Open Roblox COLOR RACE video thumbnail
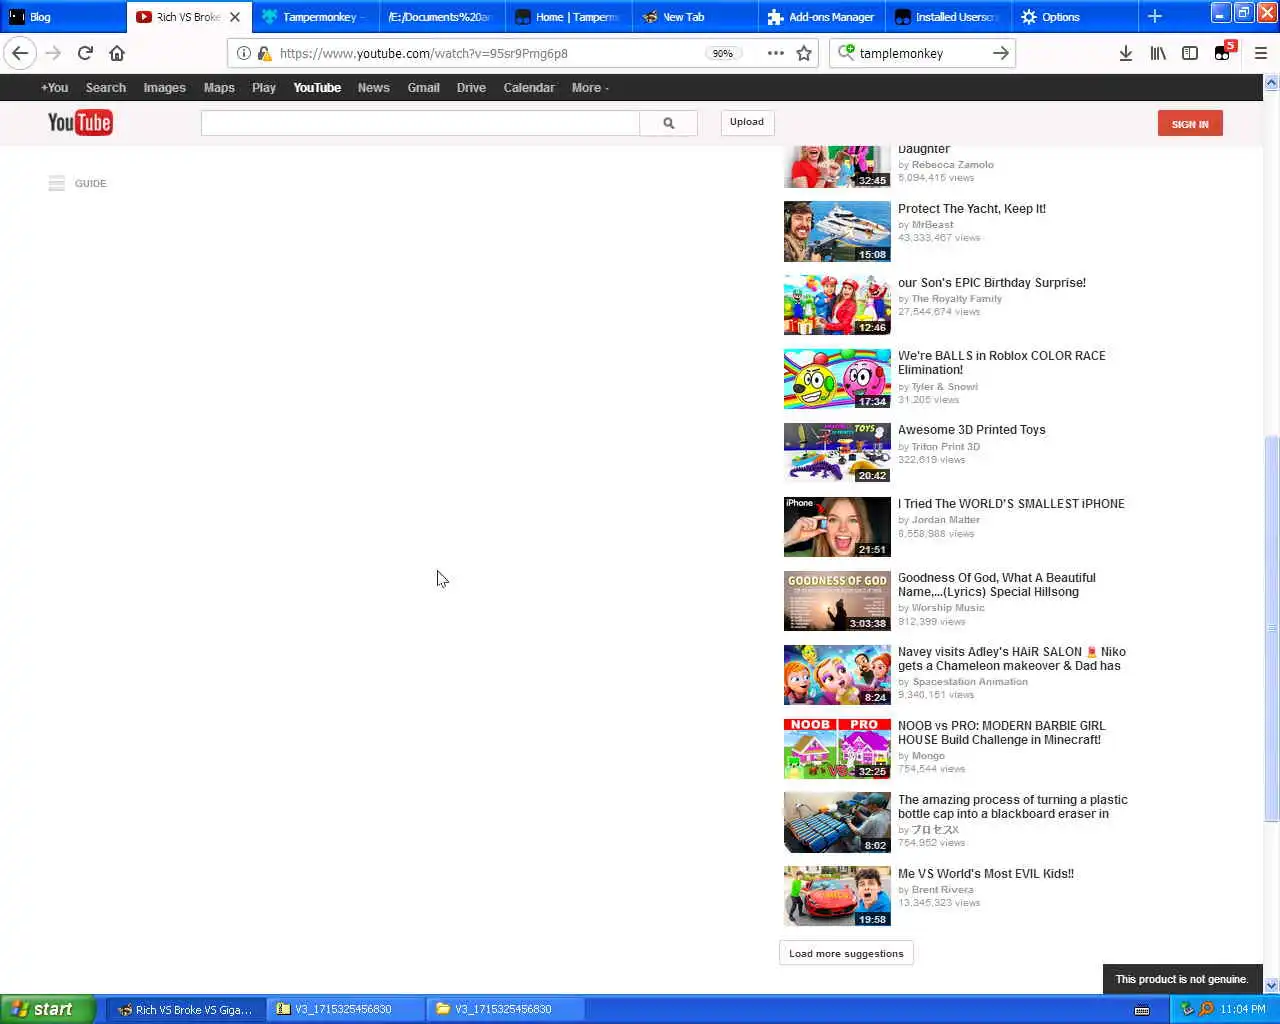Viewport: 1280px width, 1024px height. 837,379
